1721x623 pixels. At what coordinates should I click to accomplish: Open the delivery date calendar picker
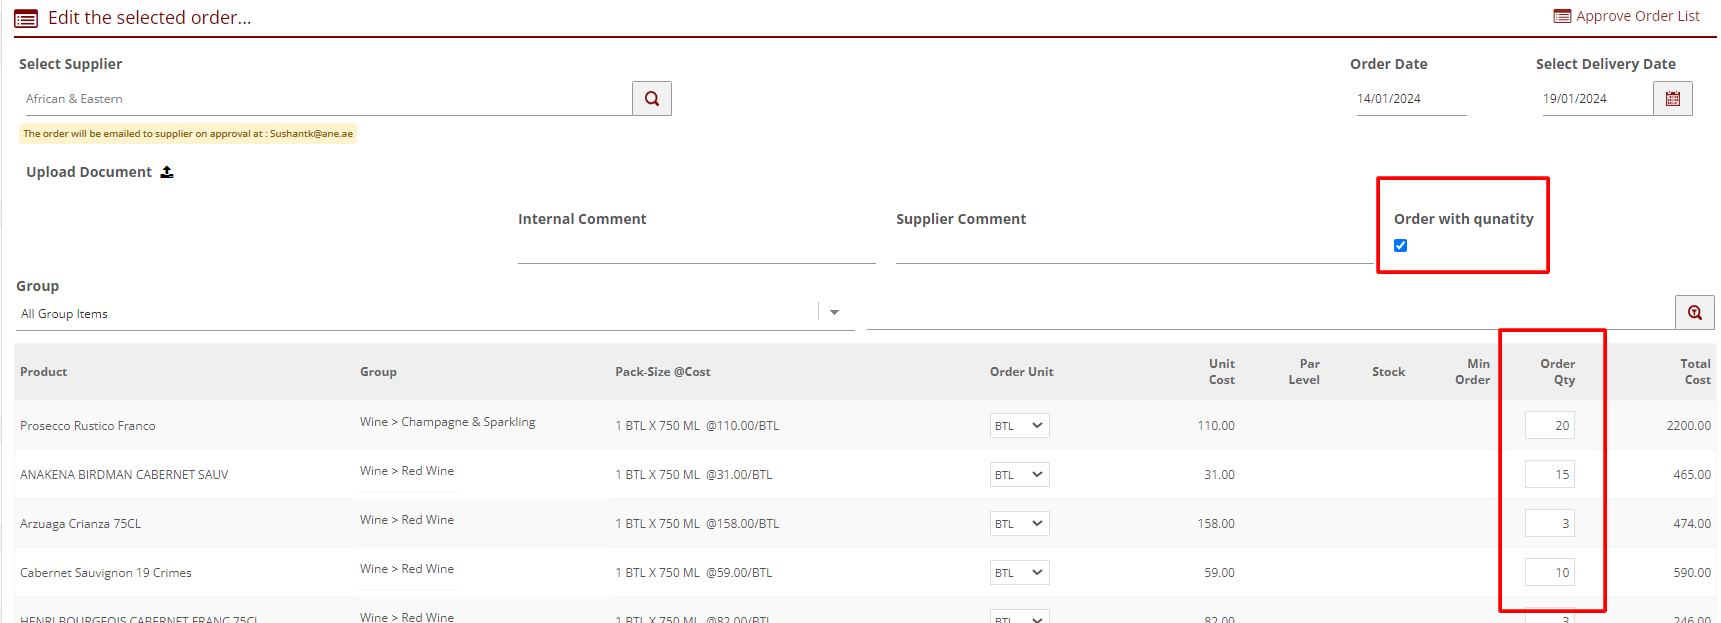click(x=1672, y=99)
